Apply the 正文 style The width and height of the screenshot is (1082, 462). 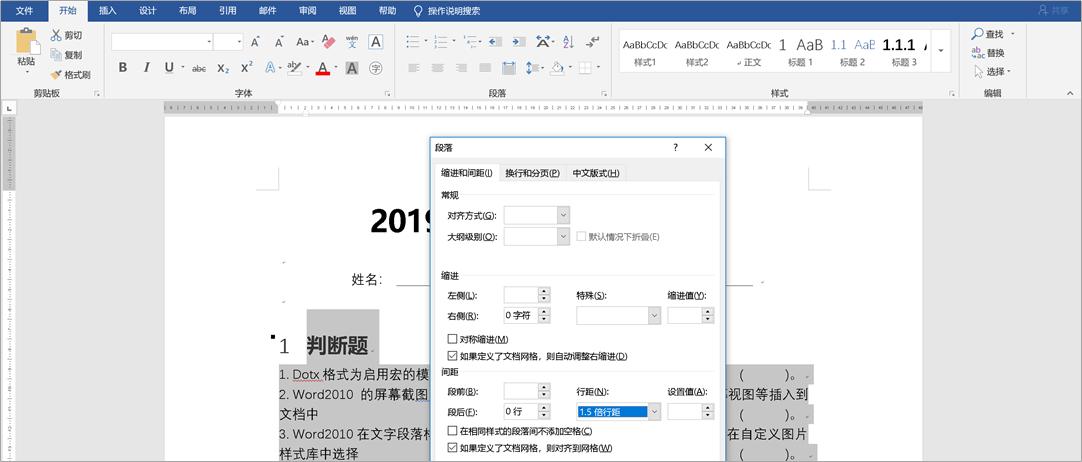tap(749, 50)
